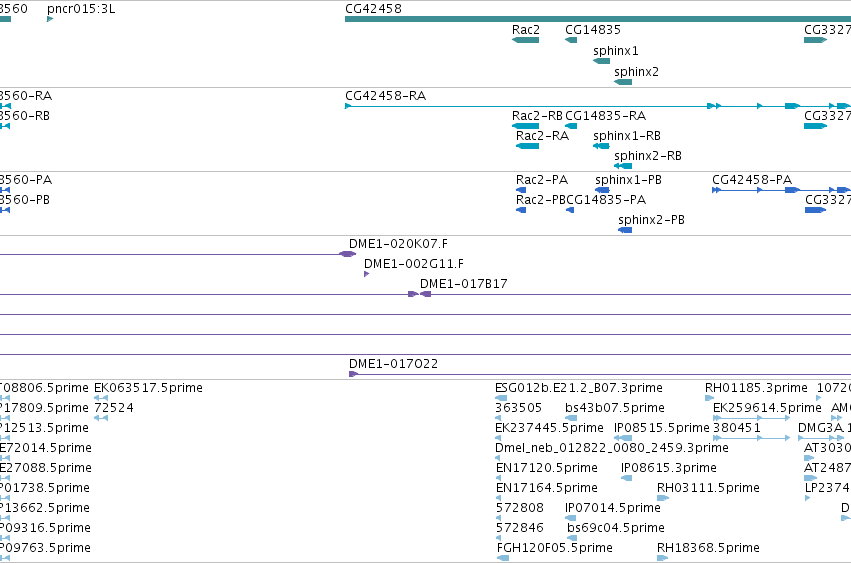Click the DME1-020K07.F clone end
The image size is (851, 563).
(347, 254)
